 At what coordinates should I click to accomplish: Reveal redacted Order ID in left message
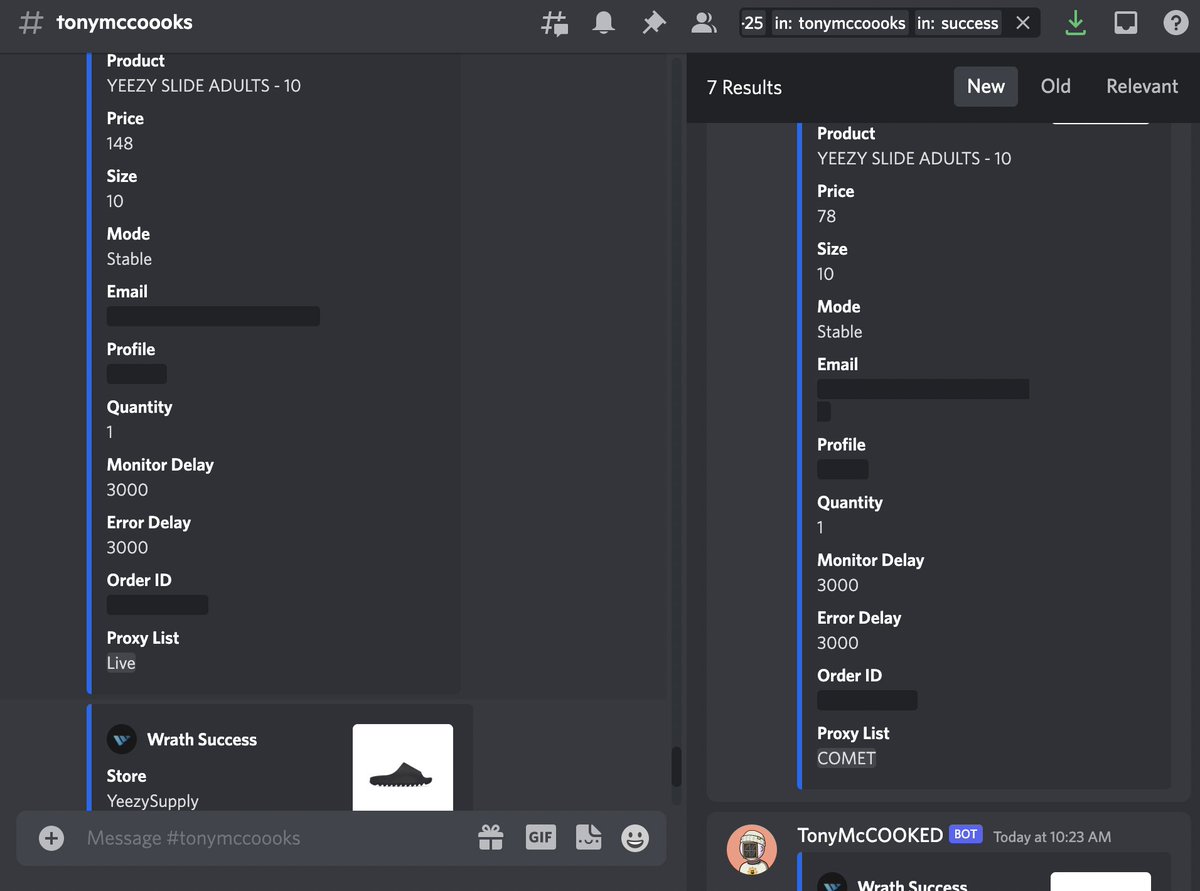(x=158, y=605)
